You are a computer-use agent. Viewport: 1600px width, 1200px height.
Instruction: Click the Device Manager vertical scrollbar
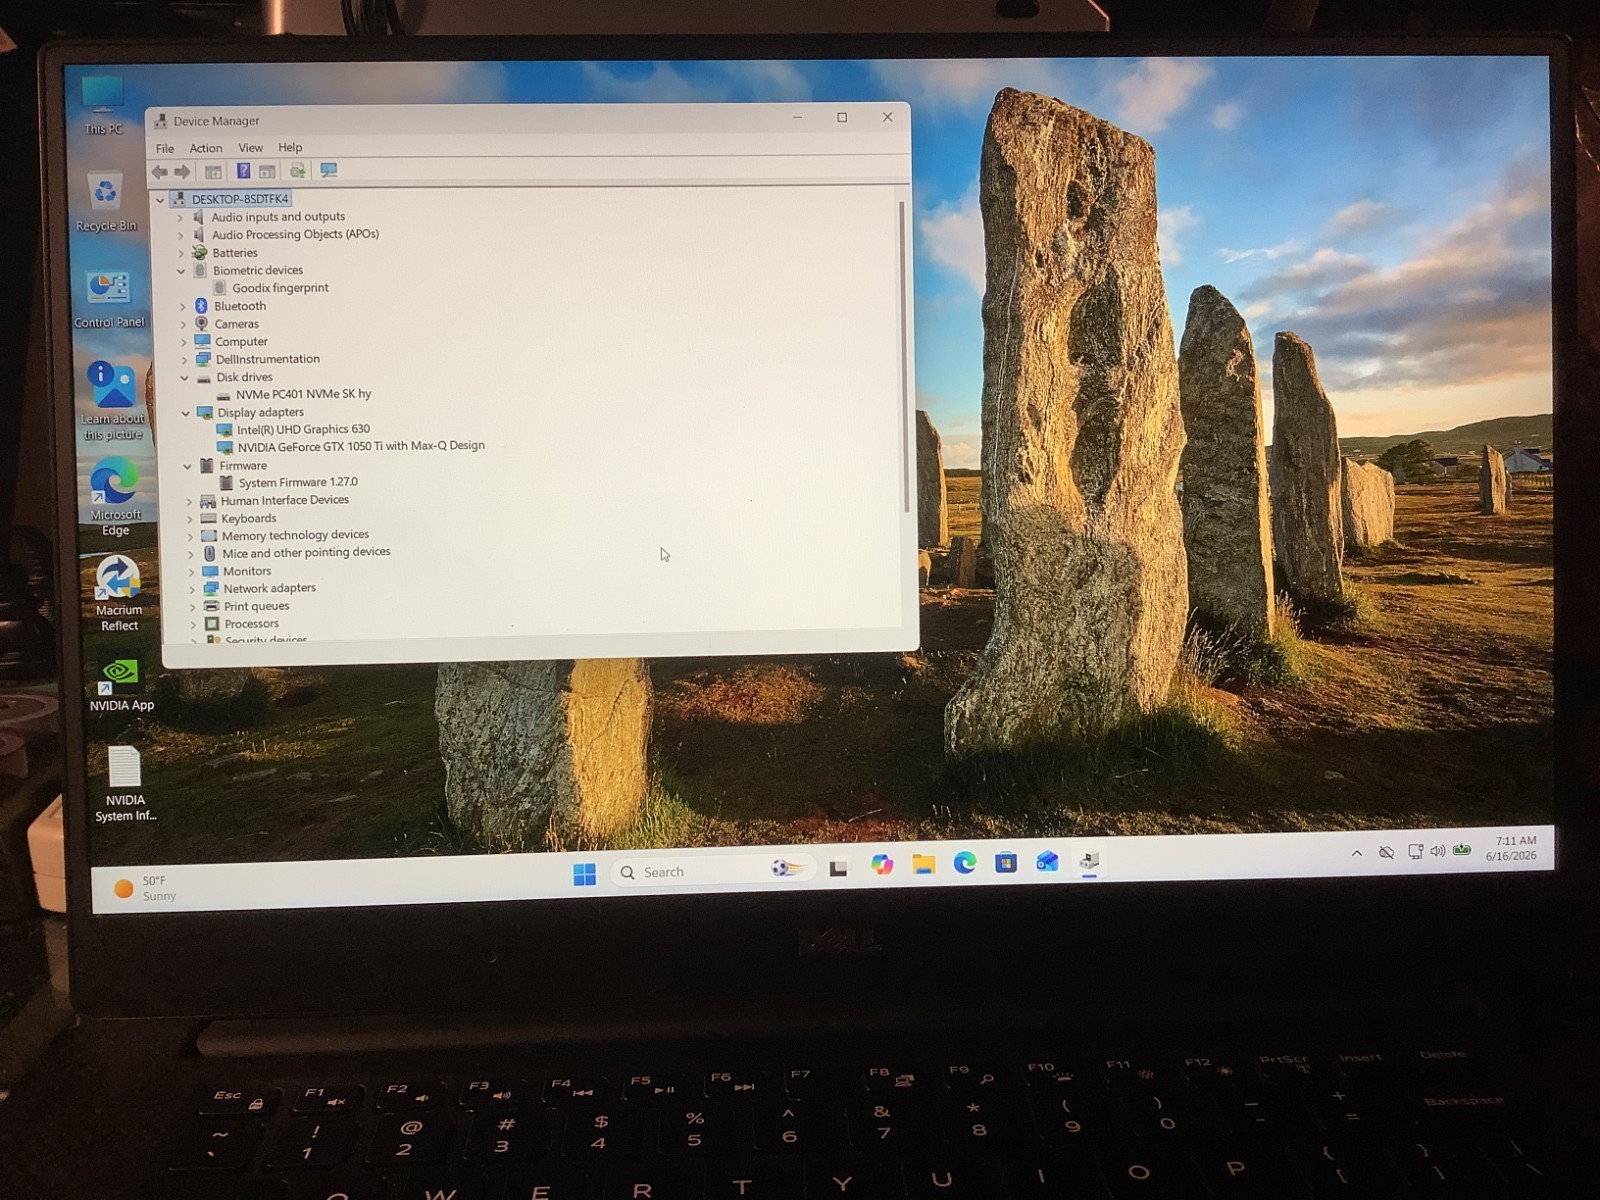904,356
